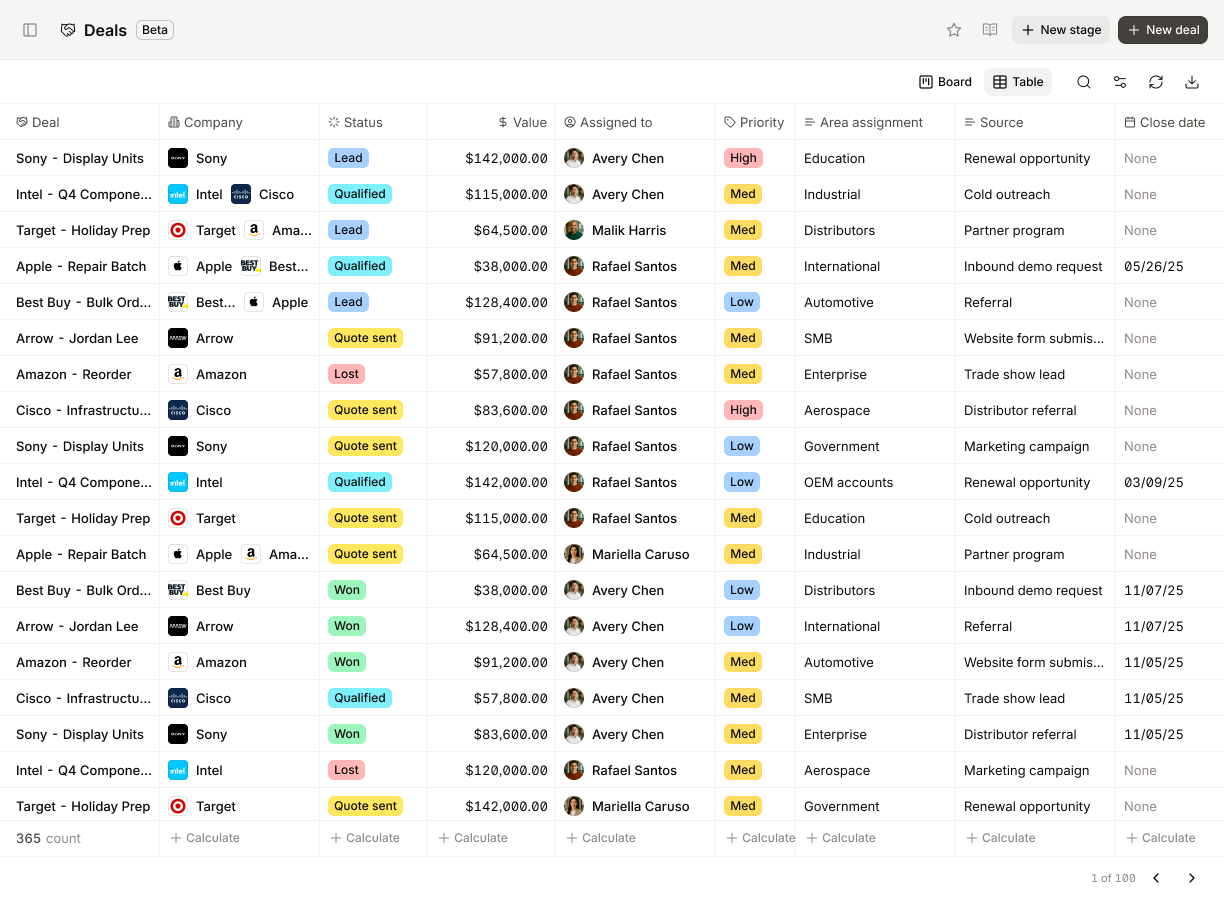1224x900 pixels.
Task: Add Calculate for Close date column
Action: click(1161, 838)
